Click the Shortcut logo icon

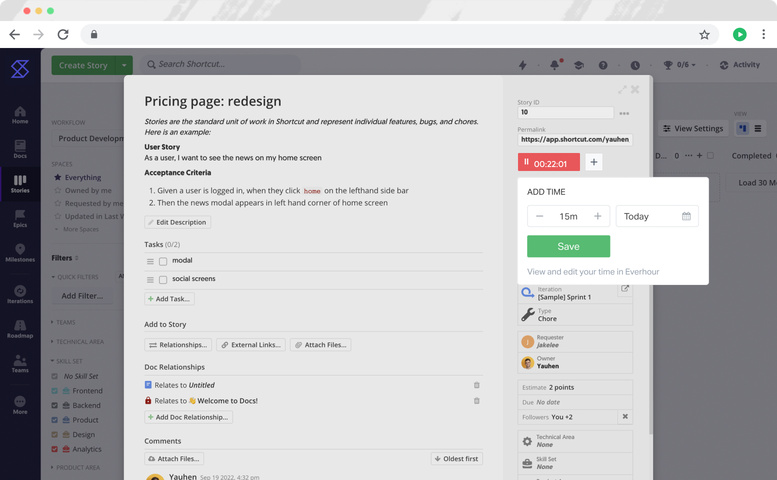point(20,69)
